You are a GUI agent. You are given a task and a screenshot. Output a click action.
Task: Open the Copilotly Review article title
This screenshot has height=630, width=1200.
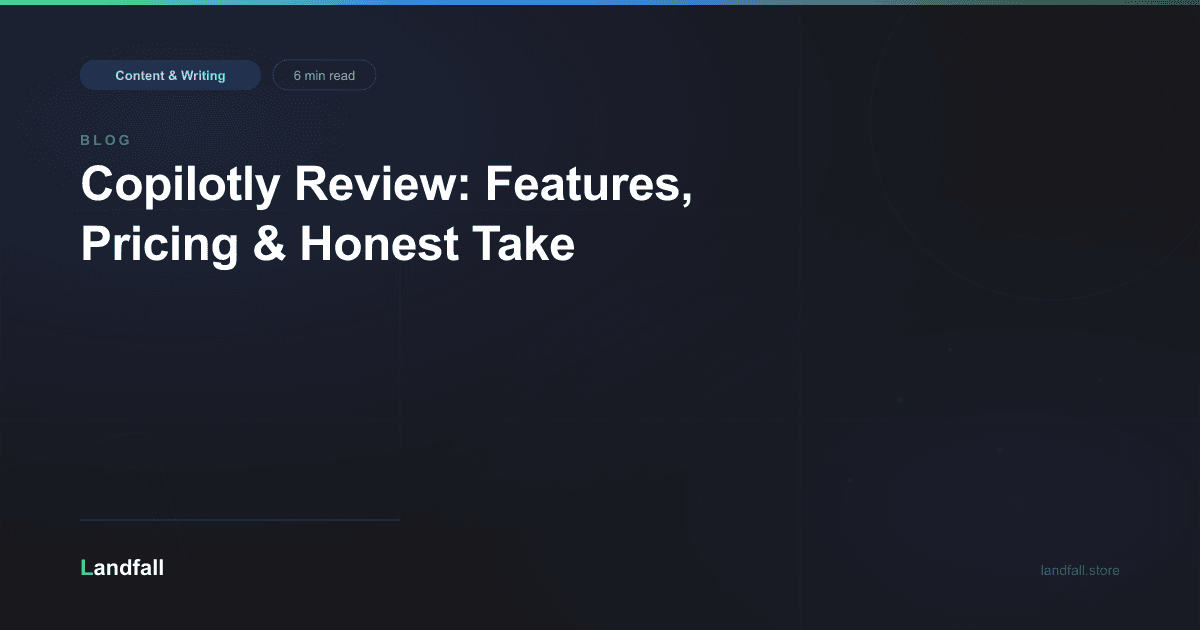coord(388,214)
